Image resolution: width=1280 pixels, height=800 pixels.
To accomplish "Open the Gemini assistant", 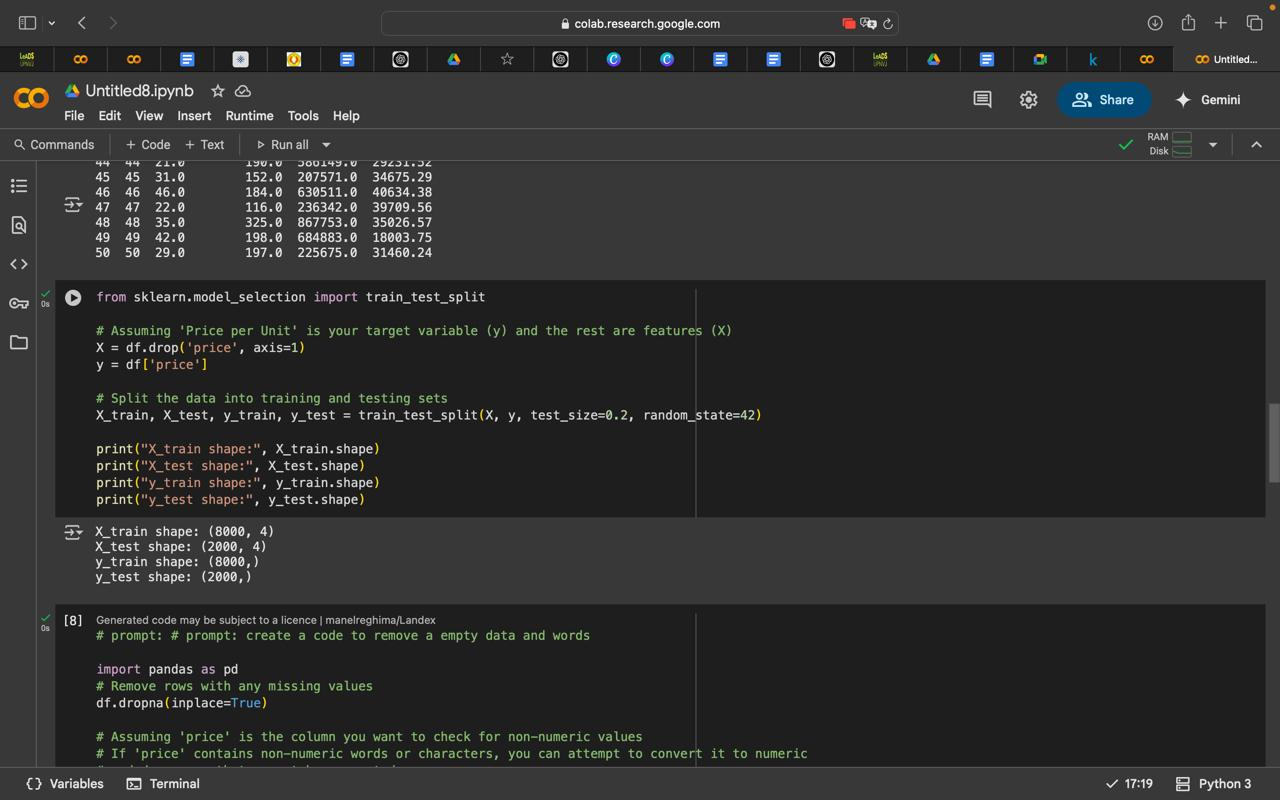I will 1208,99.
